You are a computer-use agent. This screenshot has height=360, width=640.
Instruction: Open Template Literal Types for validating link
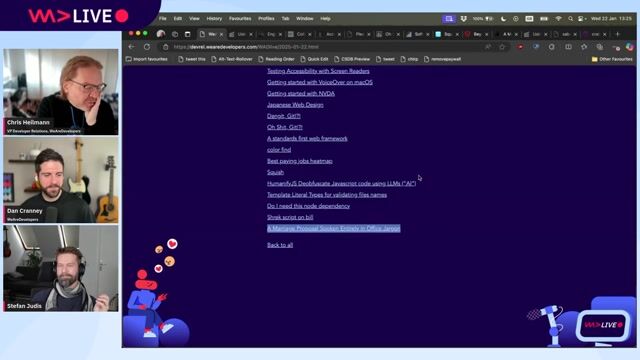pyautogui.click(x=327, y=195)
